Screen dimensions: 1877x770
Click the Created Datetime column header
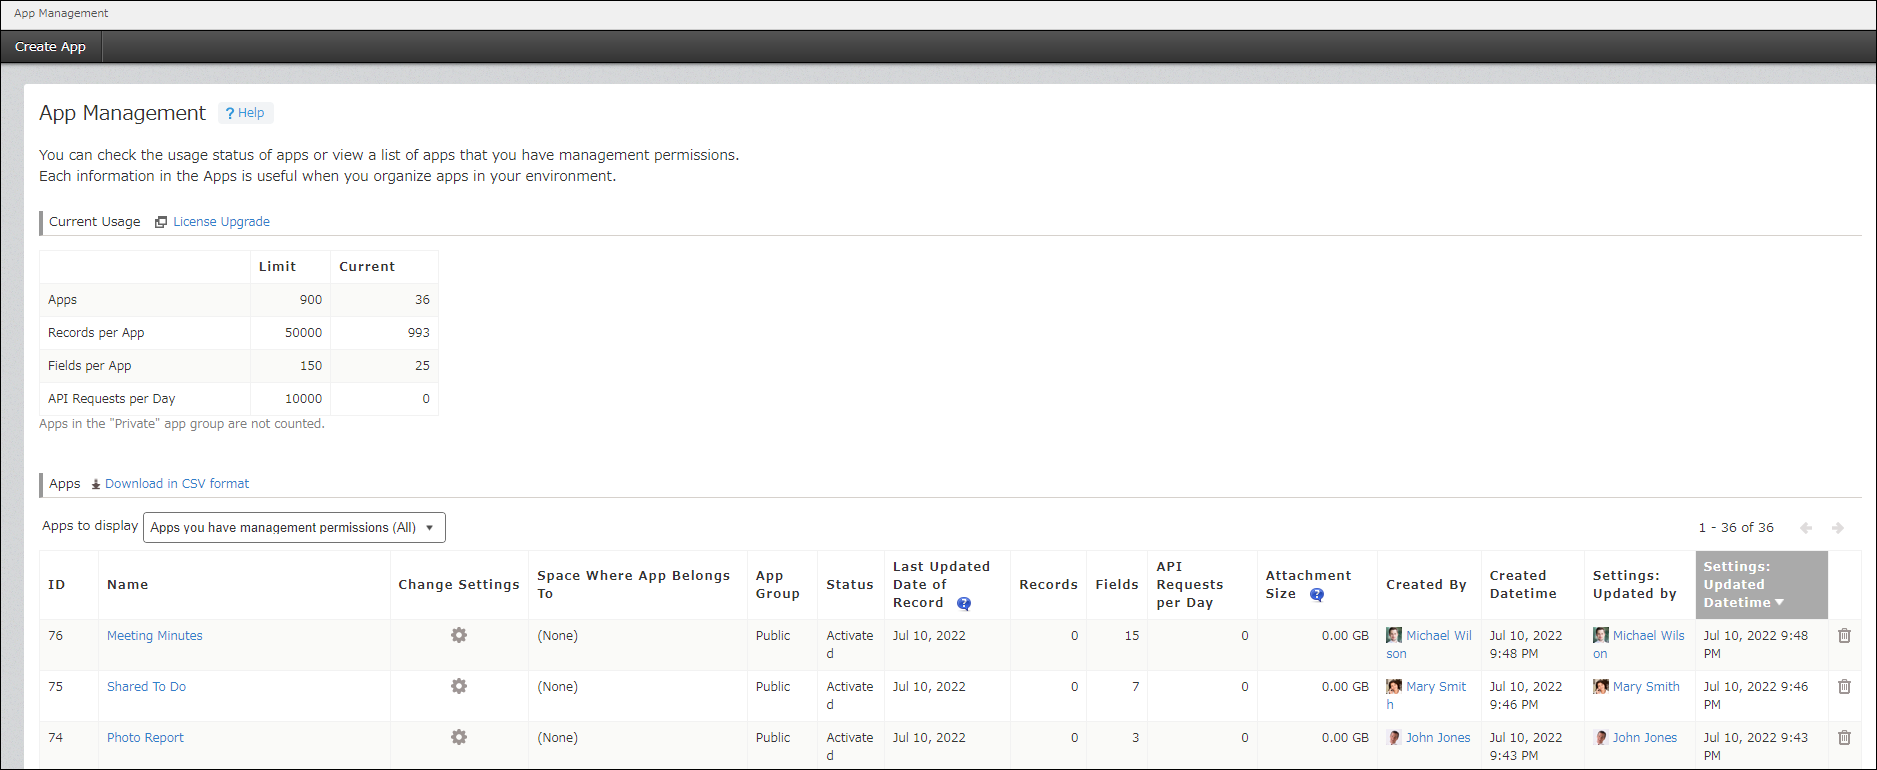tap(1533, 585)
